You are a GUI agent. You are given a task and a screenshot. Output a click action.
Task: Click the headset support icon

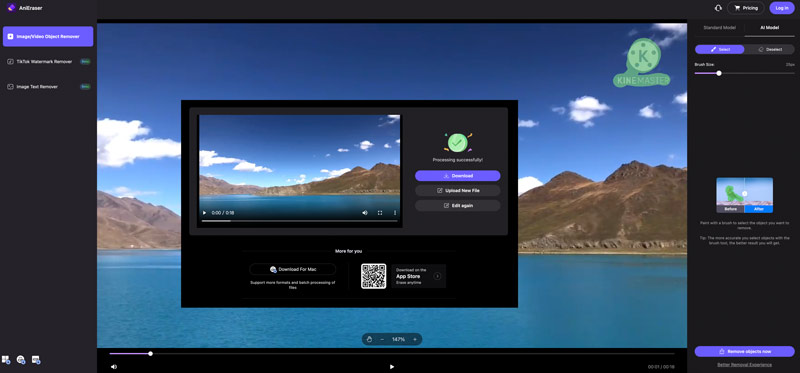click(x=718, y=8)
